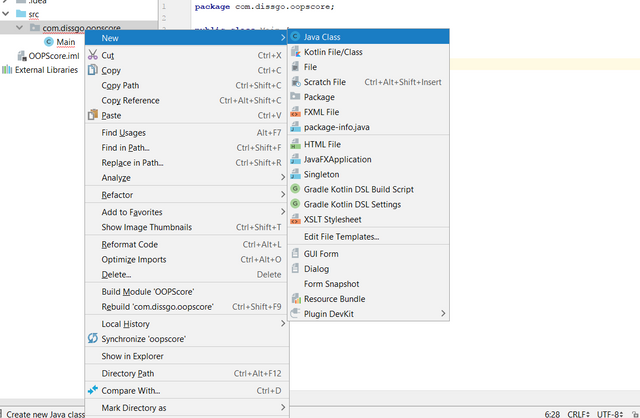The image size is (640, 418).
Task: Expand the Analyze submenu arrow
Action: pyautogui.click(x=282, y=177)
